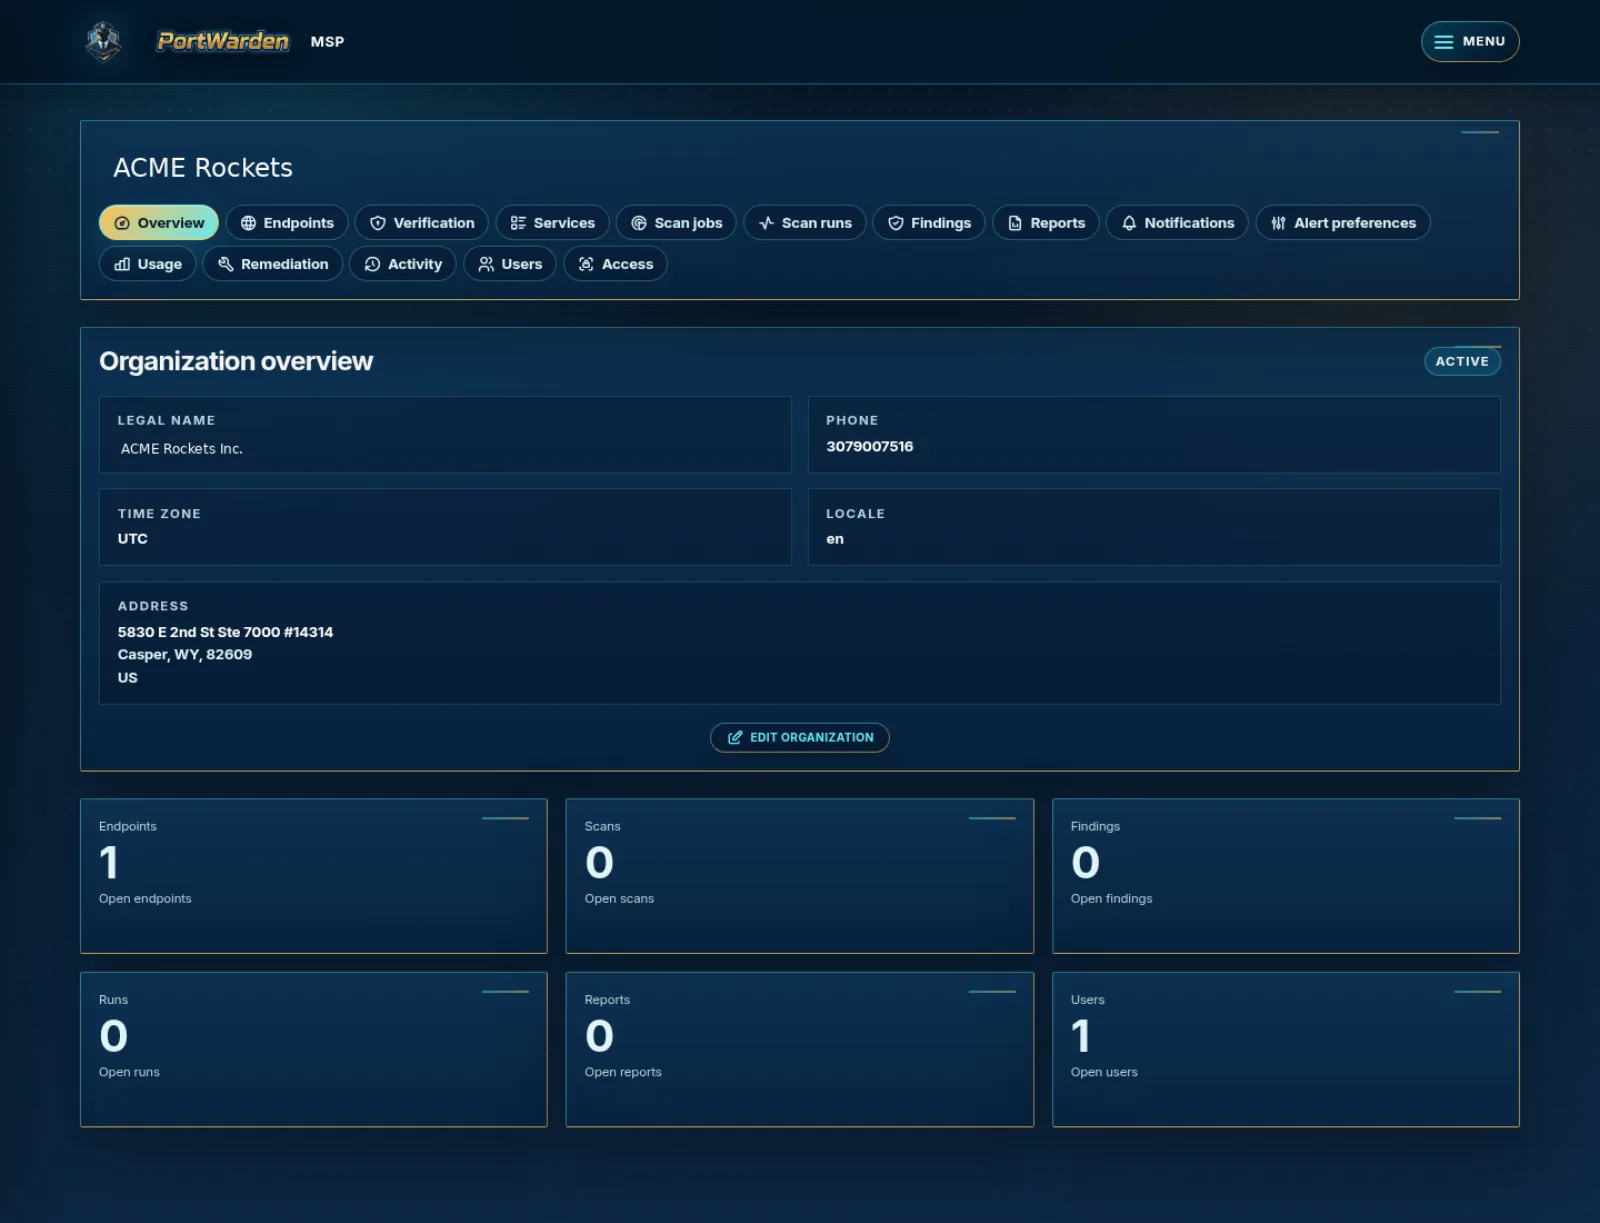Click the Open reports label
Image resolution: width=1600 pixels, height=1223 pixels.
click(623, 1072)
